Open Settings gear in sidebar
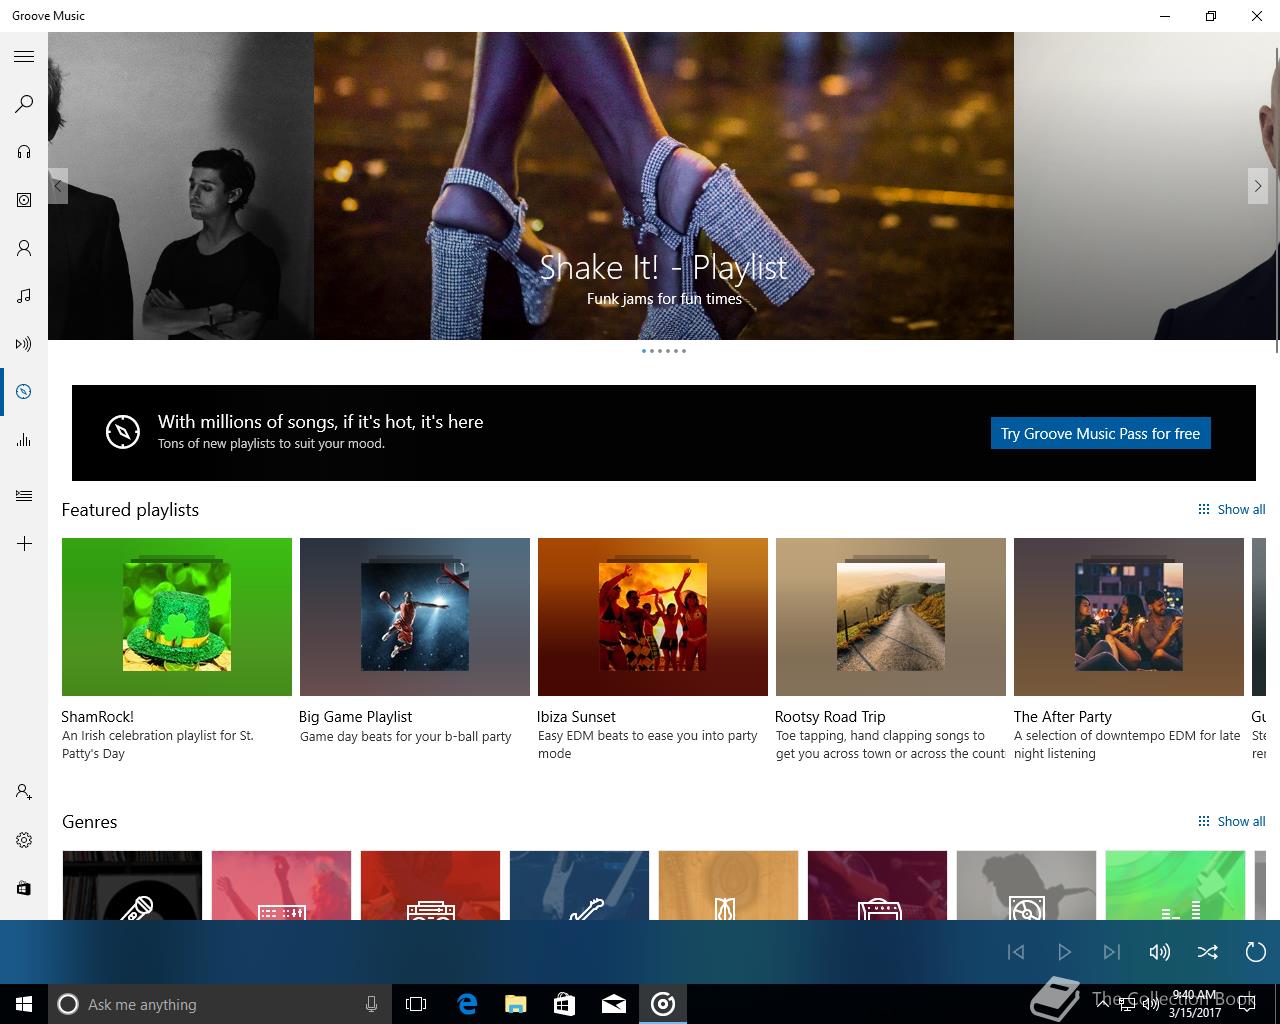 24,840
